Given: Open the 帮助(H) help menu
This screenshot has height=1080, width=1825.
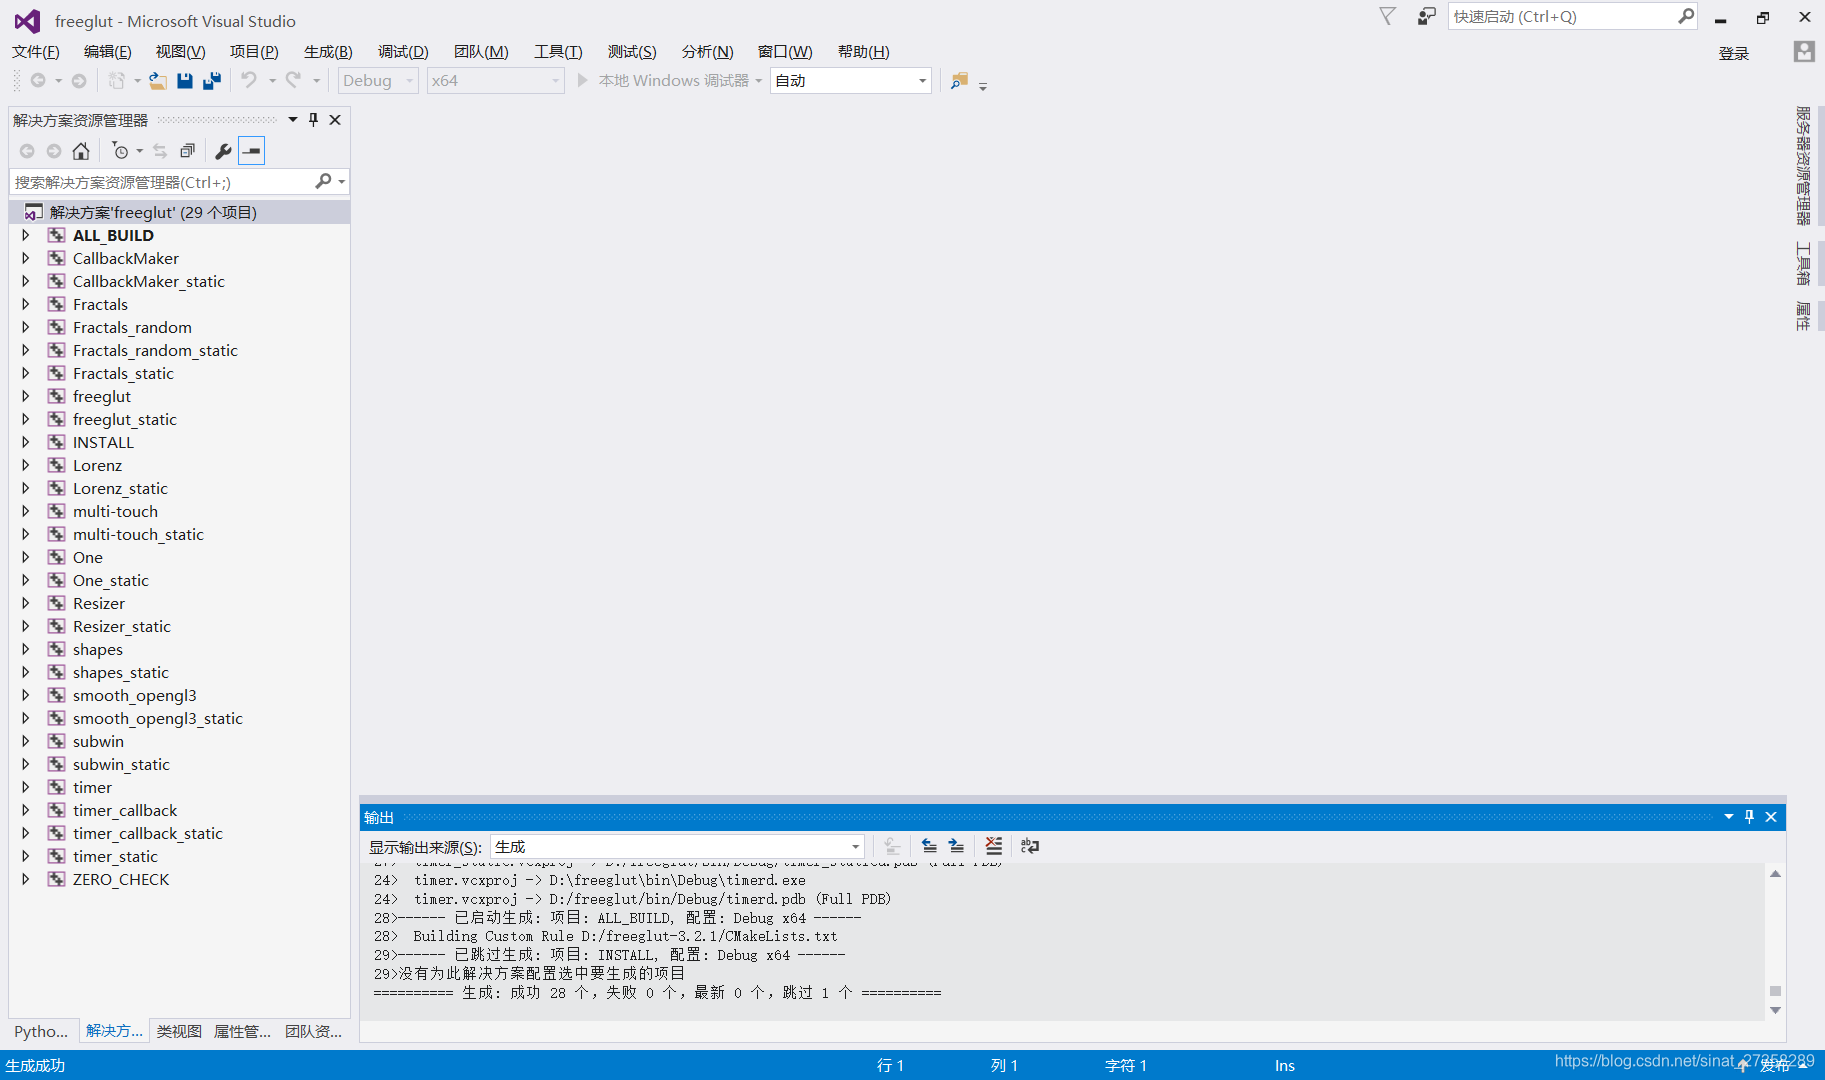Looking at the screenshot, I should 864,52.
